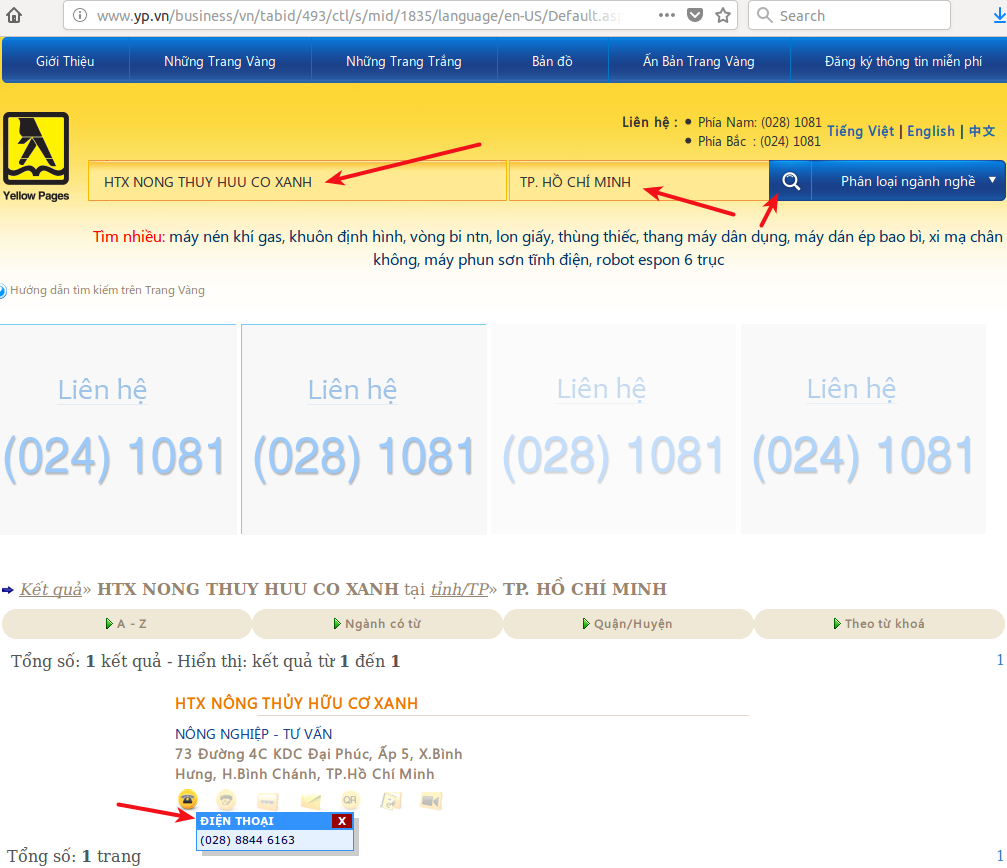
Task: Open the Giới Thiệu menu
Action: (x=65, y=61)
